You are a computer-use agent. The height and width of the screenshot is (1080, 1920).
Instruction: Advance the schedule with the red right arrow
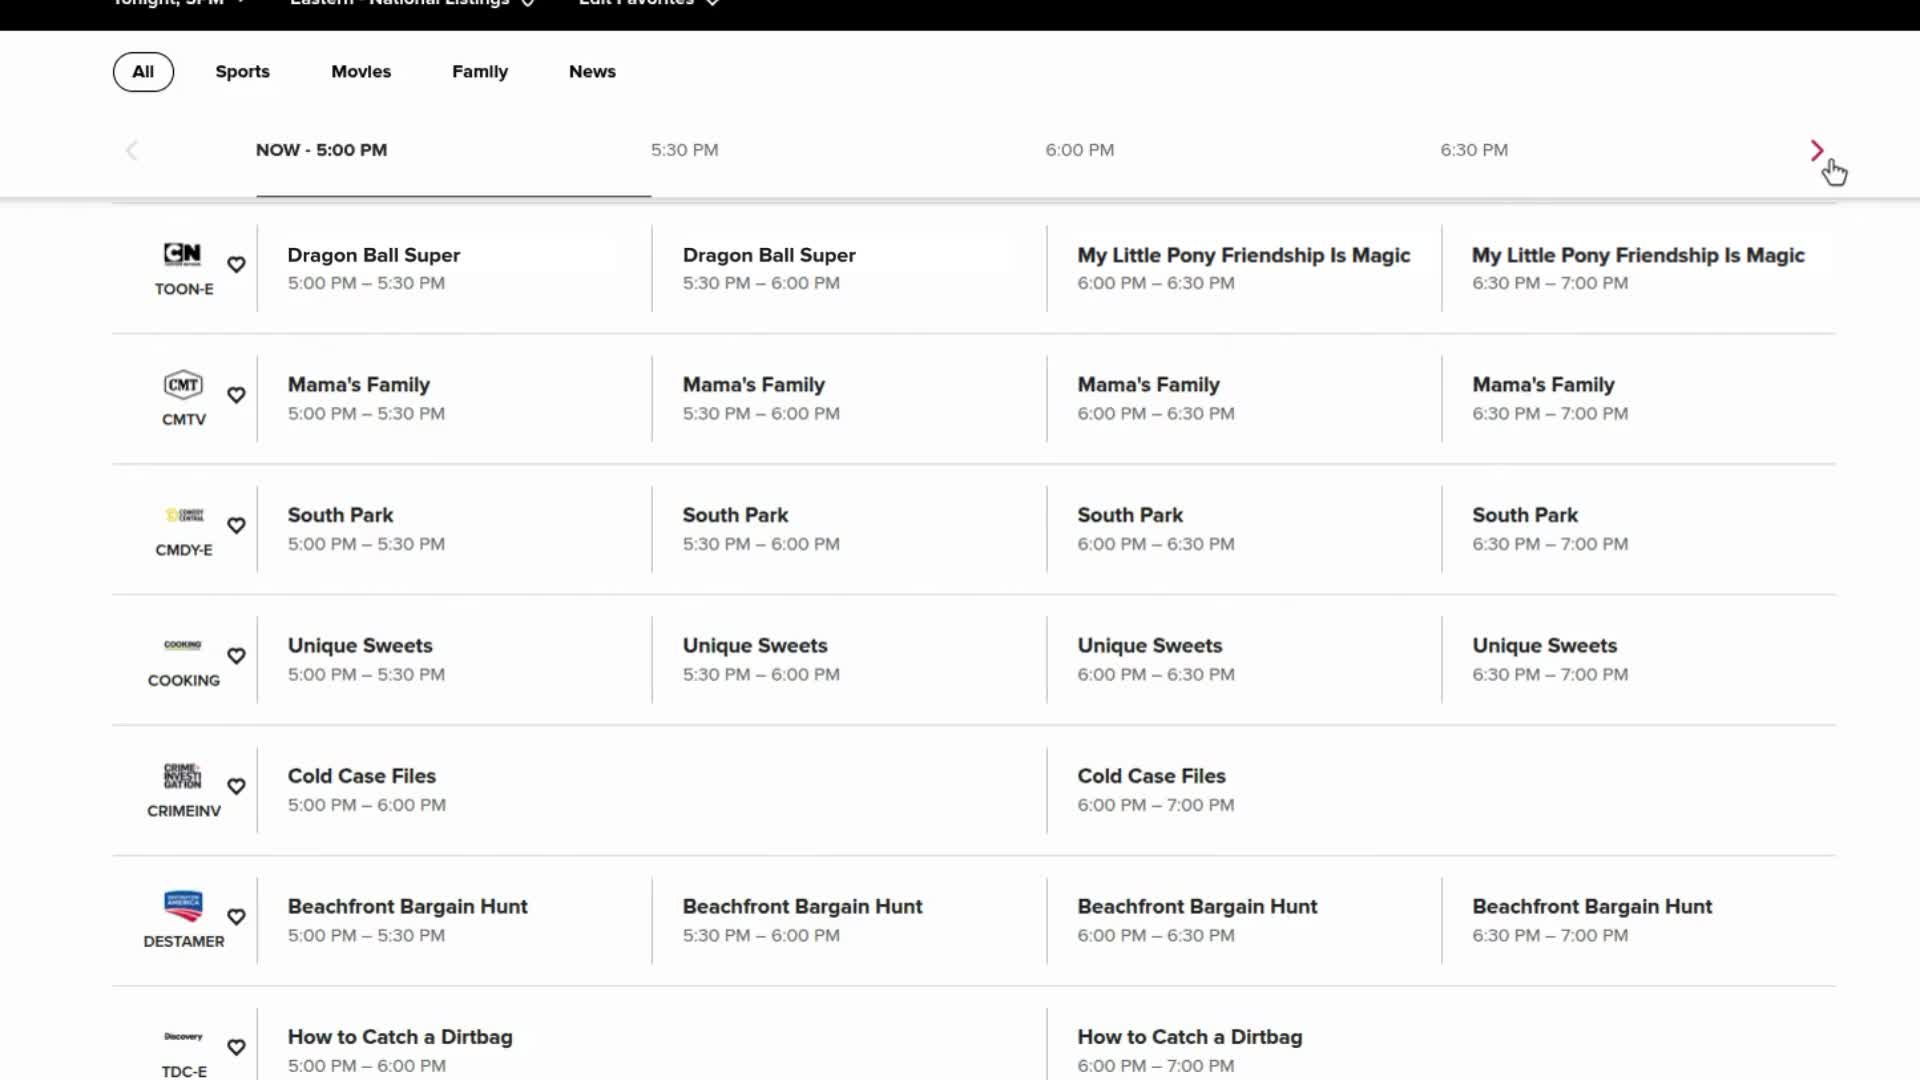tap(1817, 150)
